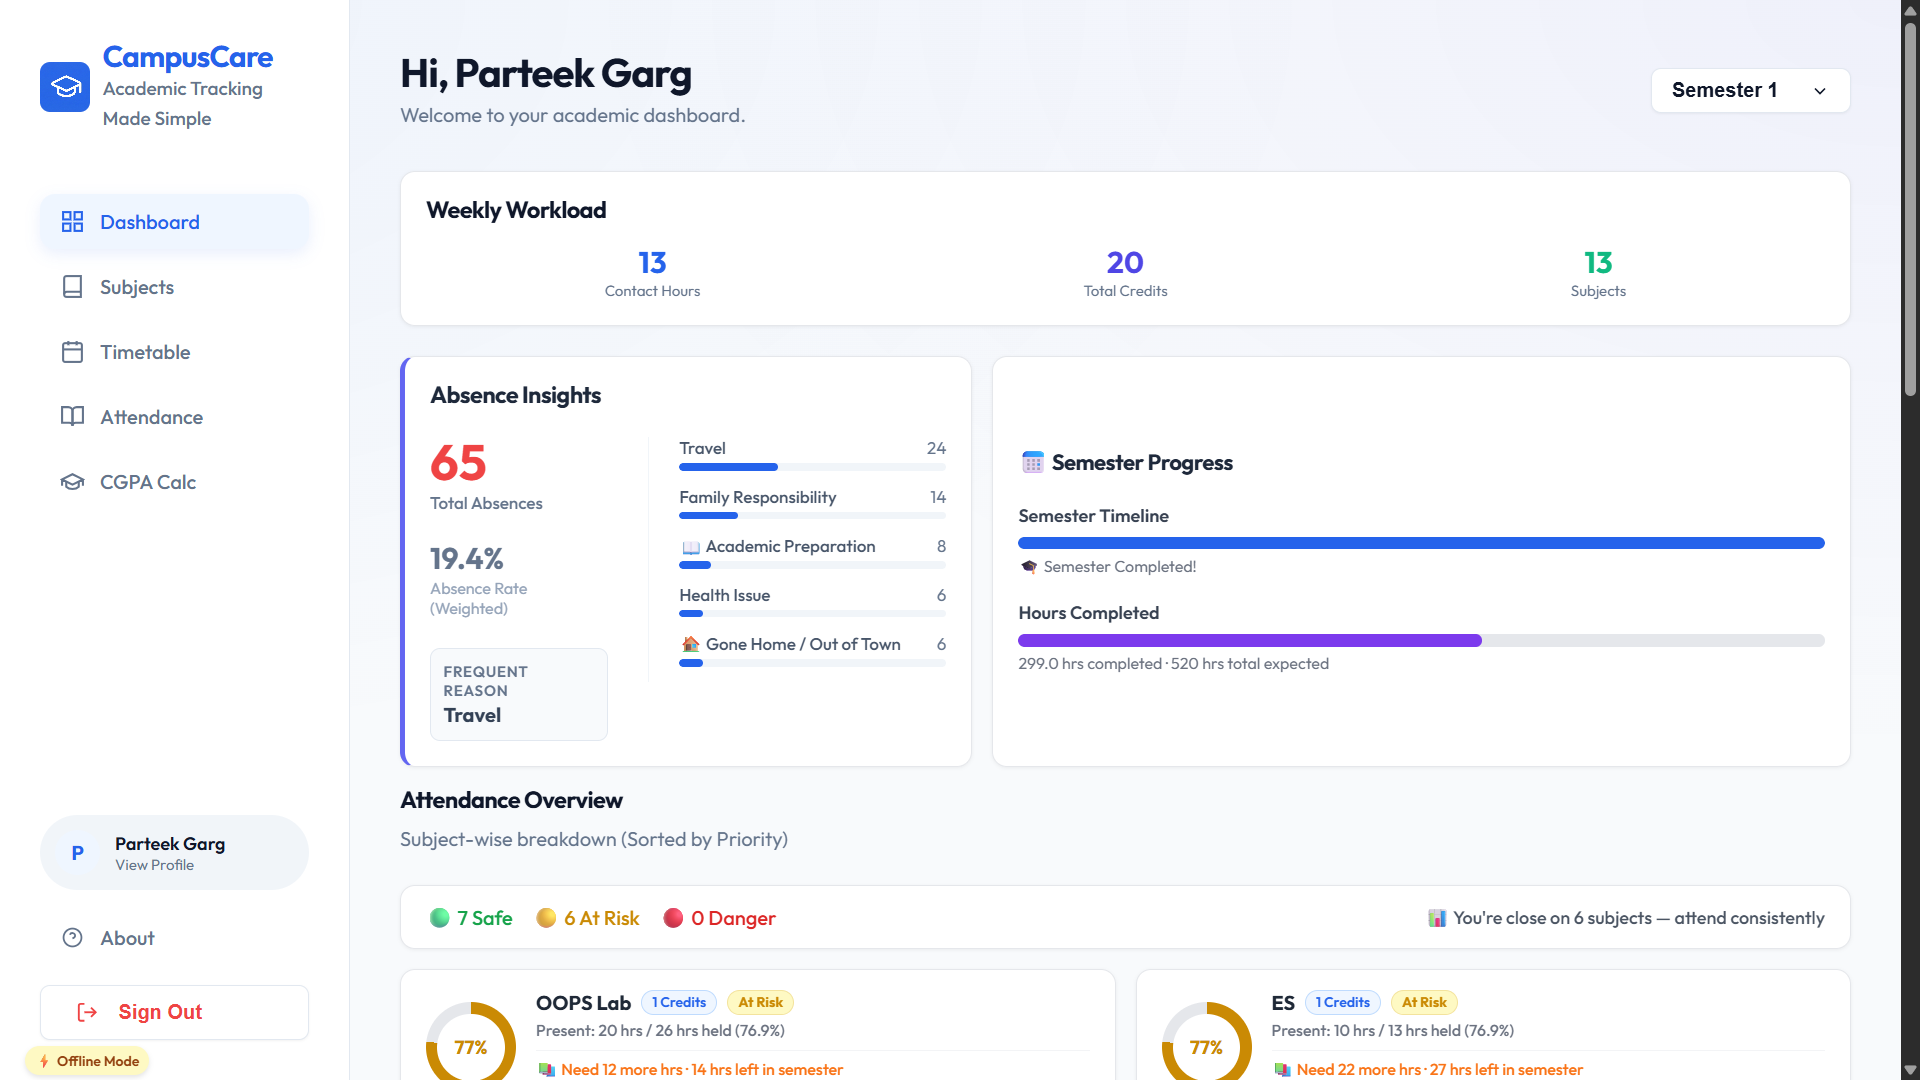Click the ES At Risk badge
Screen dimensions: 1920x1080
pyautogui.click(x=1424, y=1002)
